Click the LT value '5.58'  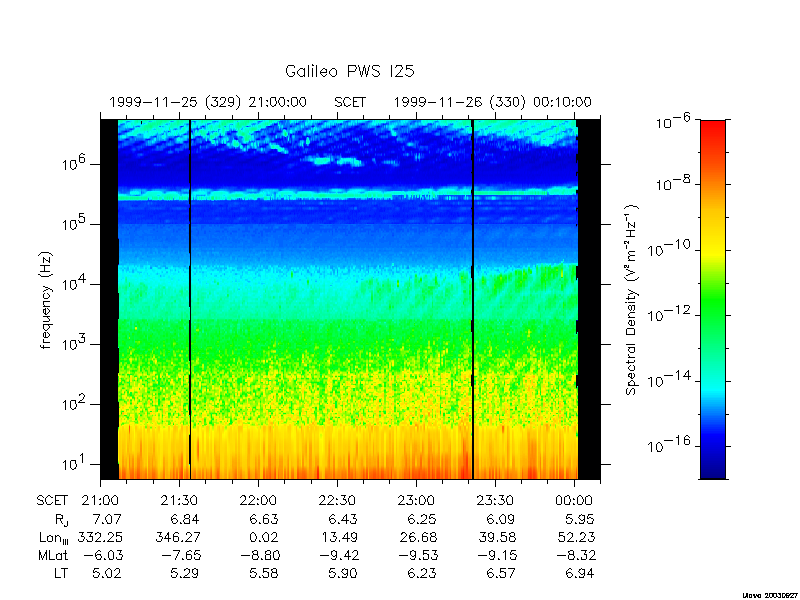[263, 573]
